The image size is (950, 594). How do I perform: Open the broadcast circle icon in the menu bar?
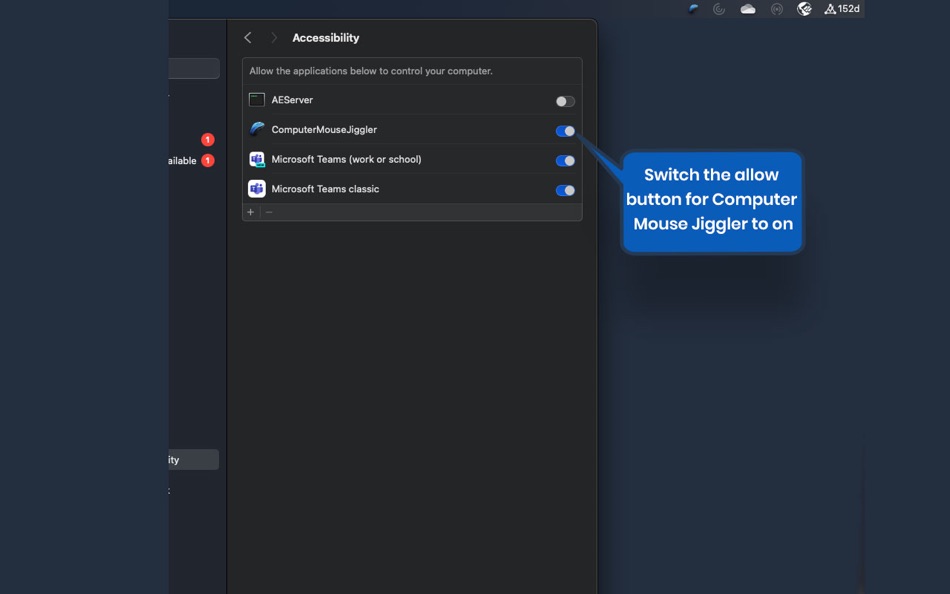pyautogui.click(x=777, y=8)
